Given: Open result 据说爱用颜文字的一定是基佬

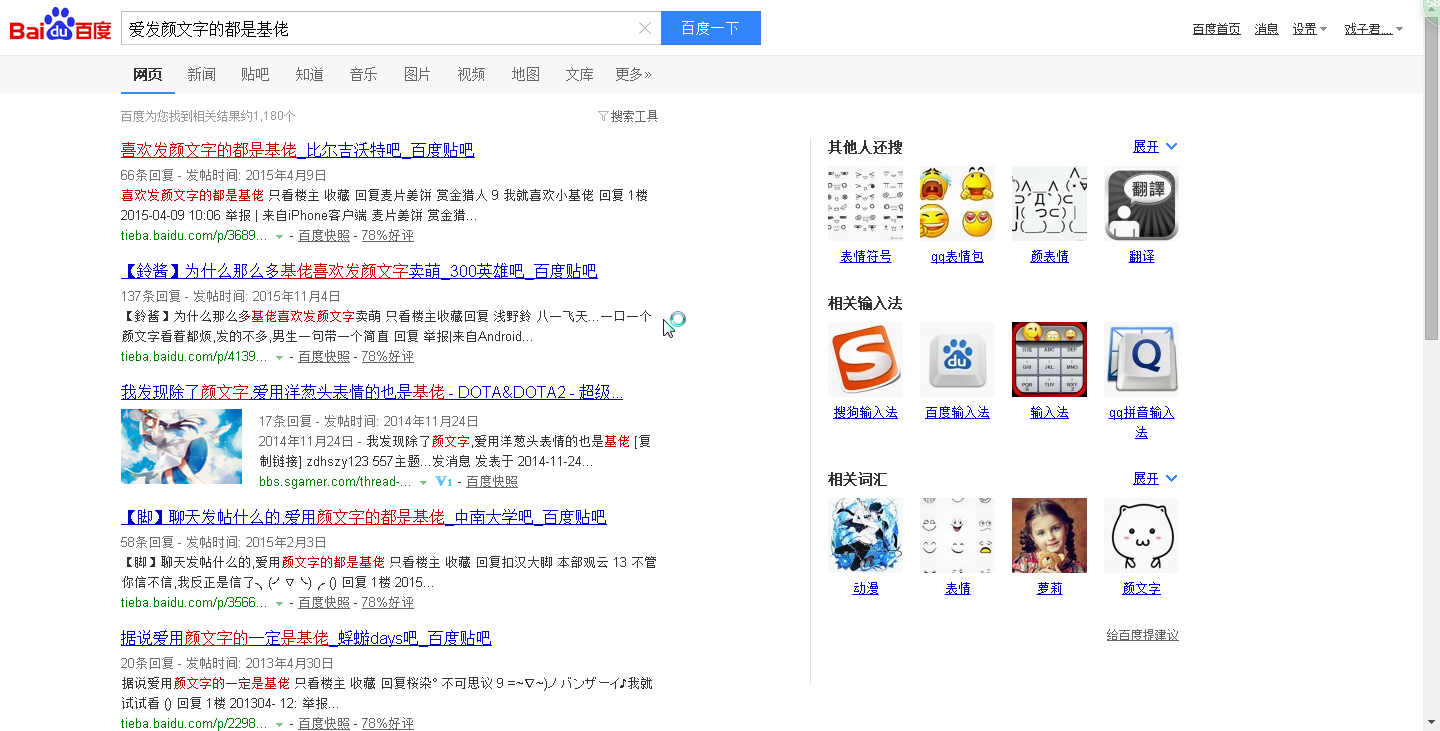Looking at the screenshot, I should [x=306, y=638].
